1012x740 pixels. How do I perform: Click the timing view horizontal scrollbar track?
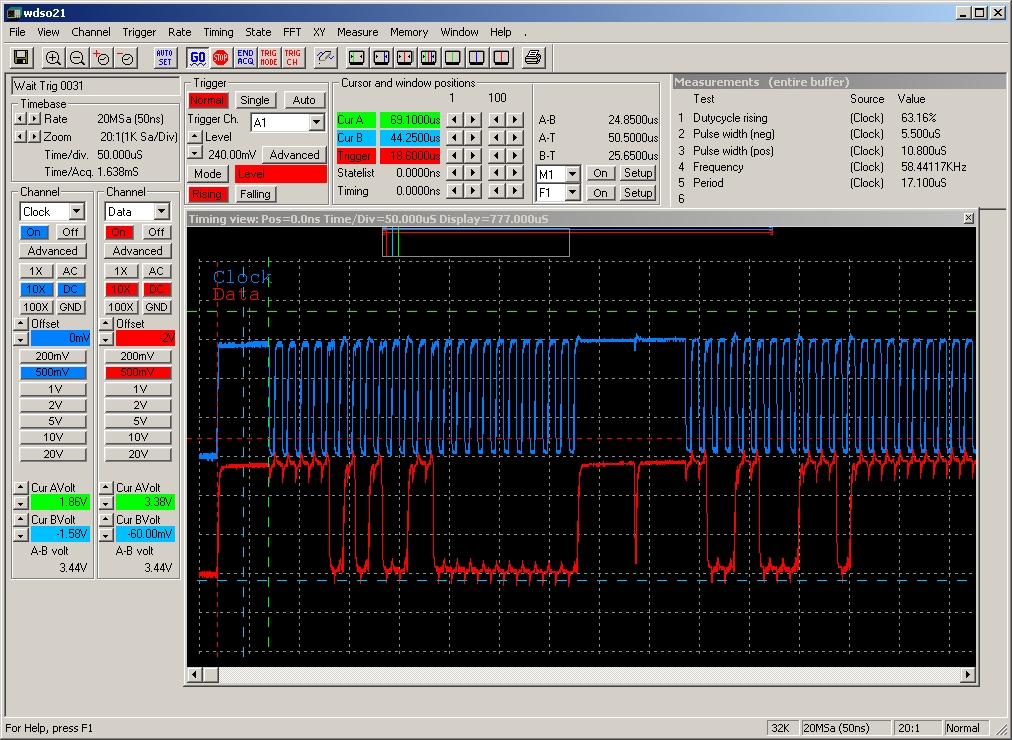tap(589, 675)
